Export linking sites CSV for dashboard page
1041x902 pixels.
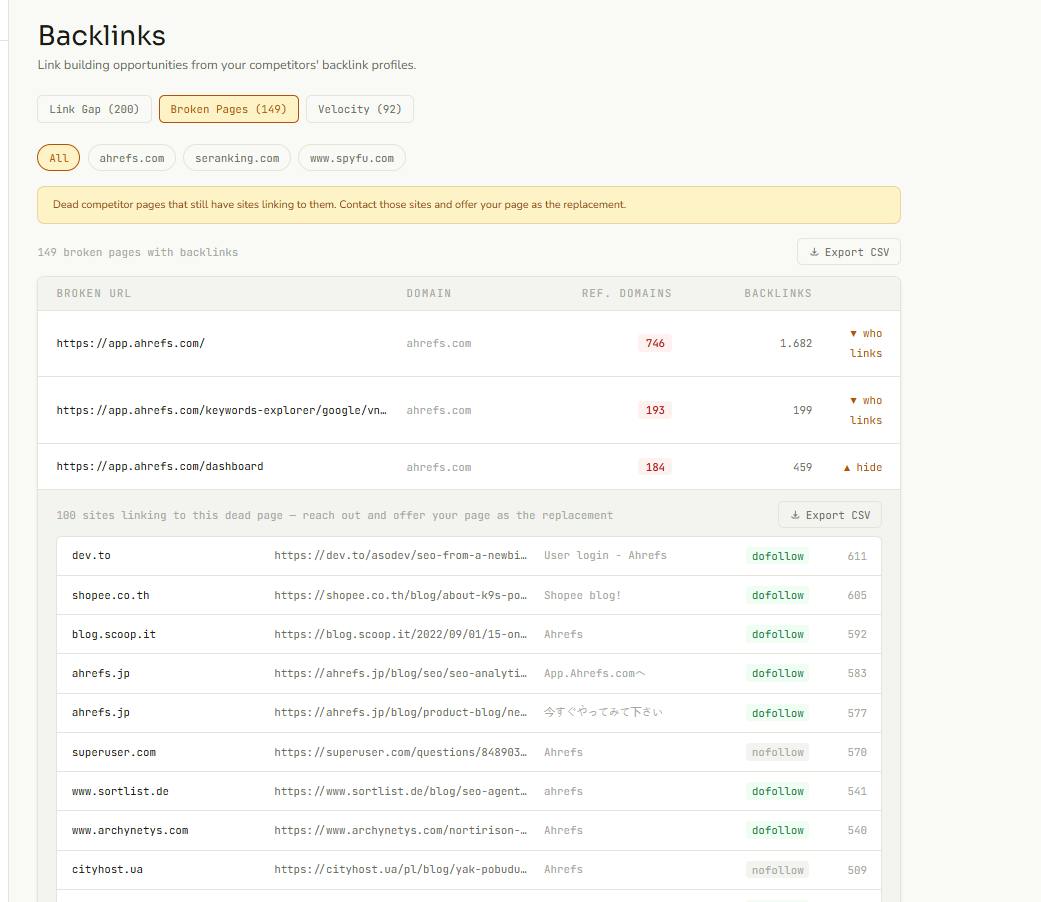pos(830,515)
